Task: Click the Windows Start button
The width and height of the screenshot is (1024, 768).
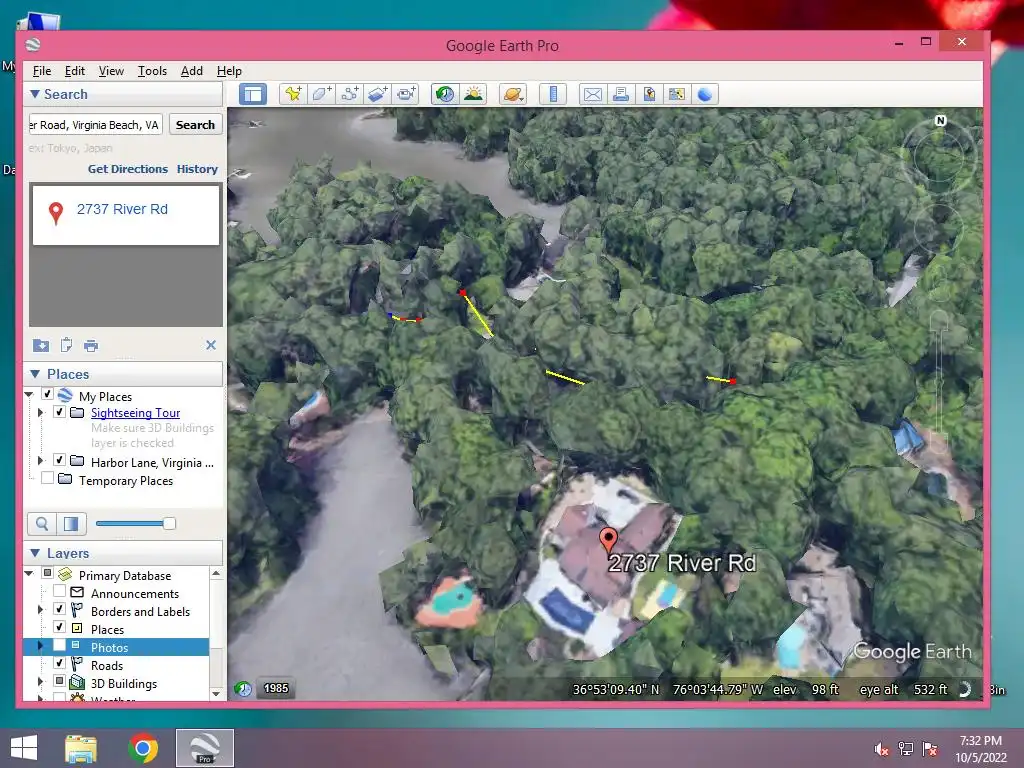Action: tap(24, 748)
